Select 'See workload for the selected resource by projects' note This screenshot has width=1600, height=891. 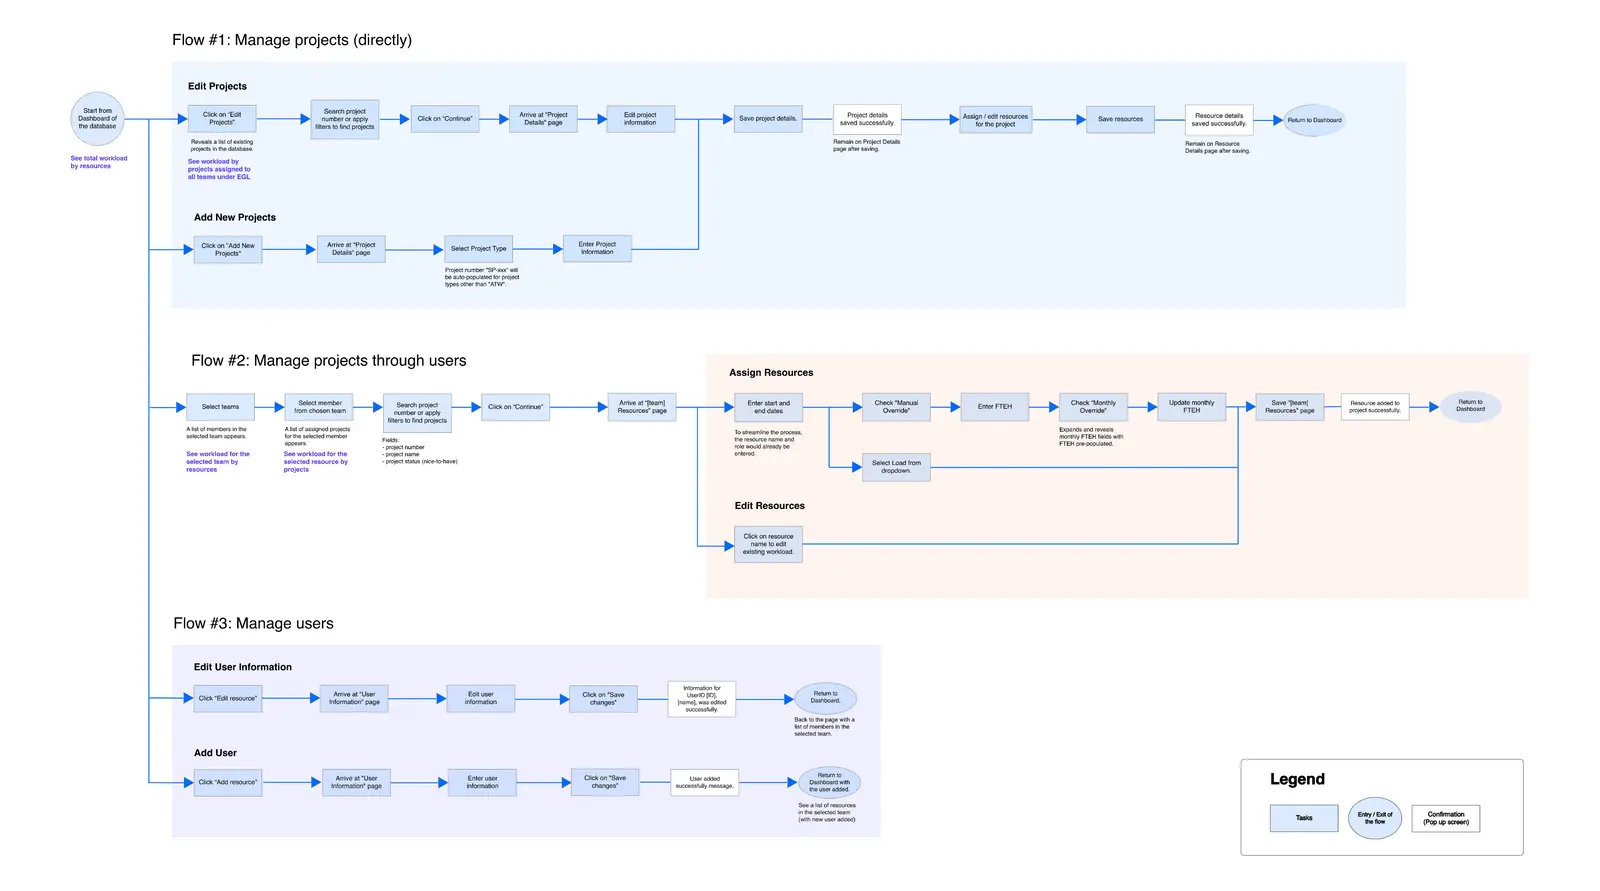(316, 462)
